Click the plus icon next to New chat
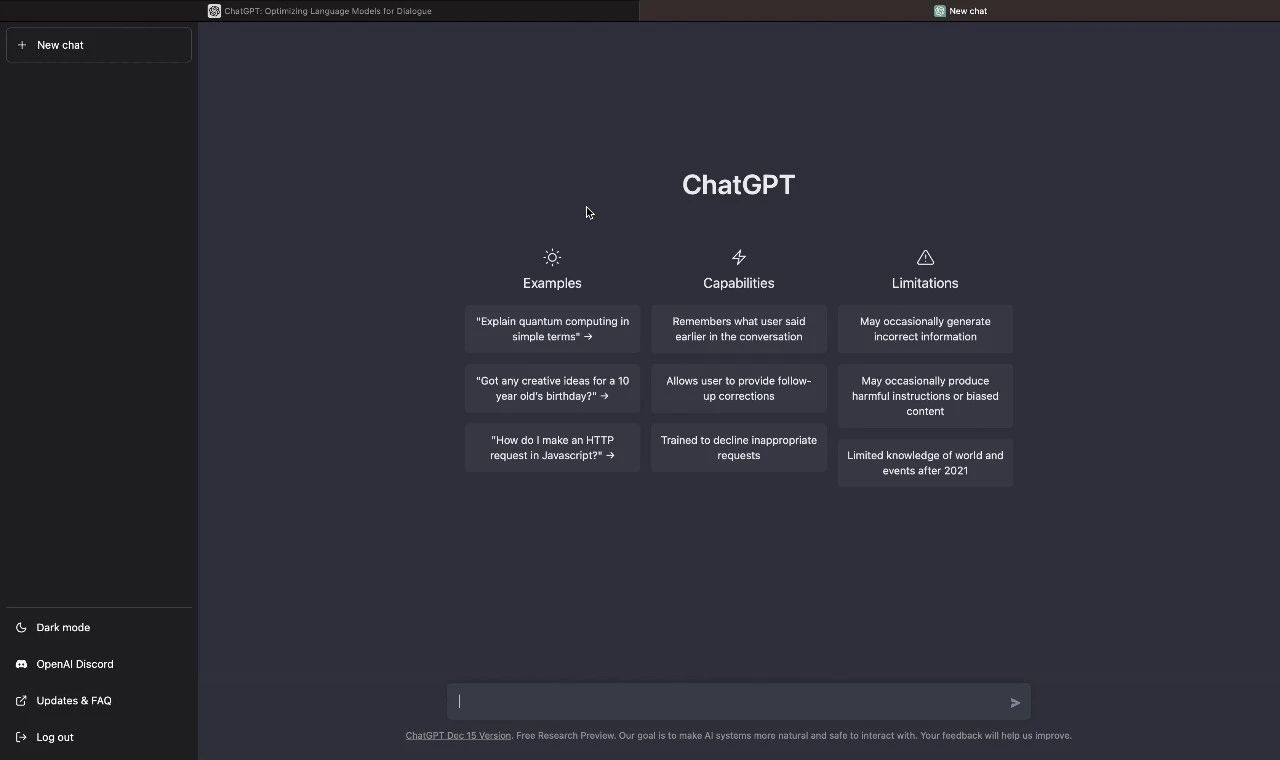This screenshot has height=760, width=1280. tap(22, 45)
